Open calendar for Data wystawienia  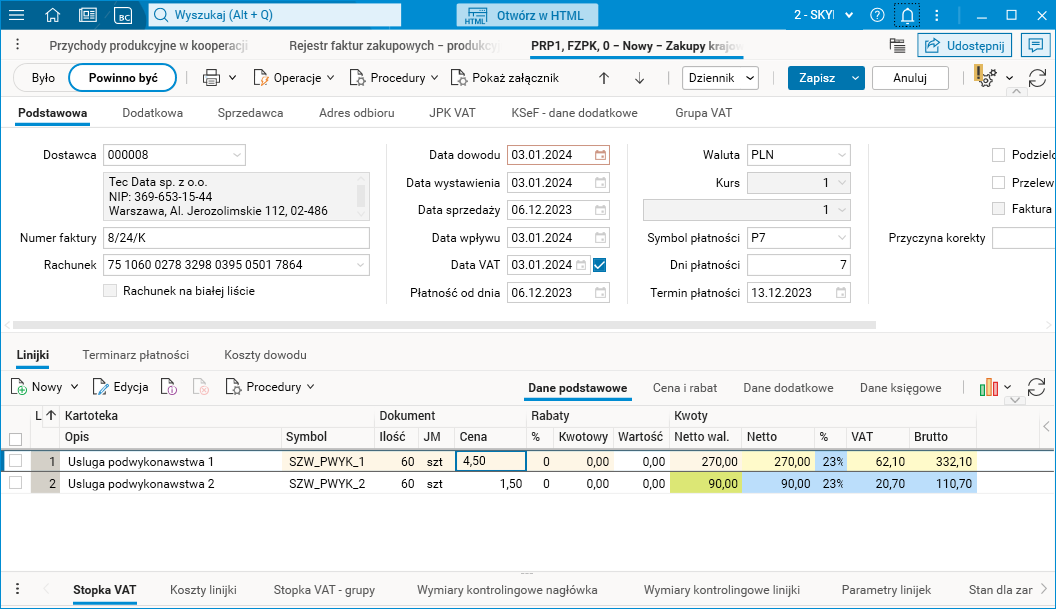[601, 183]
